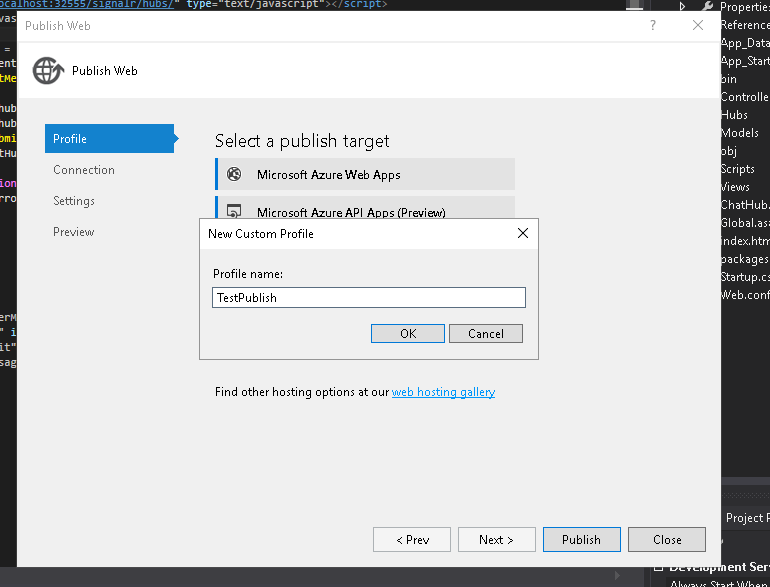
Task: Select packages.config in Solution Explorer
Action: point(745,259)
